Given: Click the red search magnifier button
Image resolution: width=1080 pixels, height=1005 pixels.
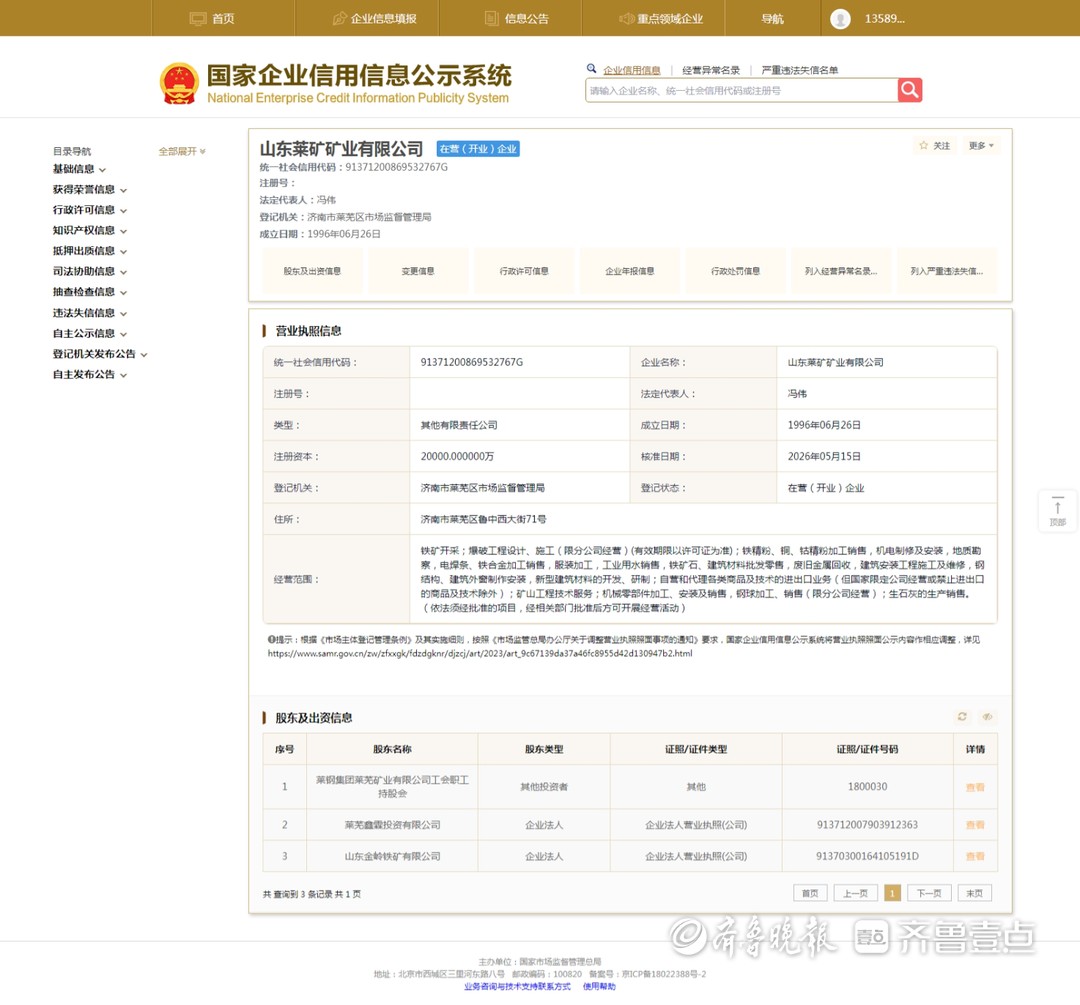Looking at the screenshot, I should [x=910, y=90].
